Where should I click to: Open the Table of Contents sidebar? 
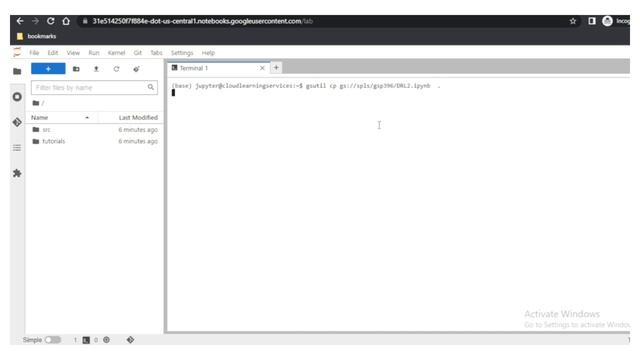17,148
